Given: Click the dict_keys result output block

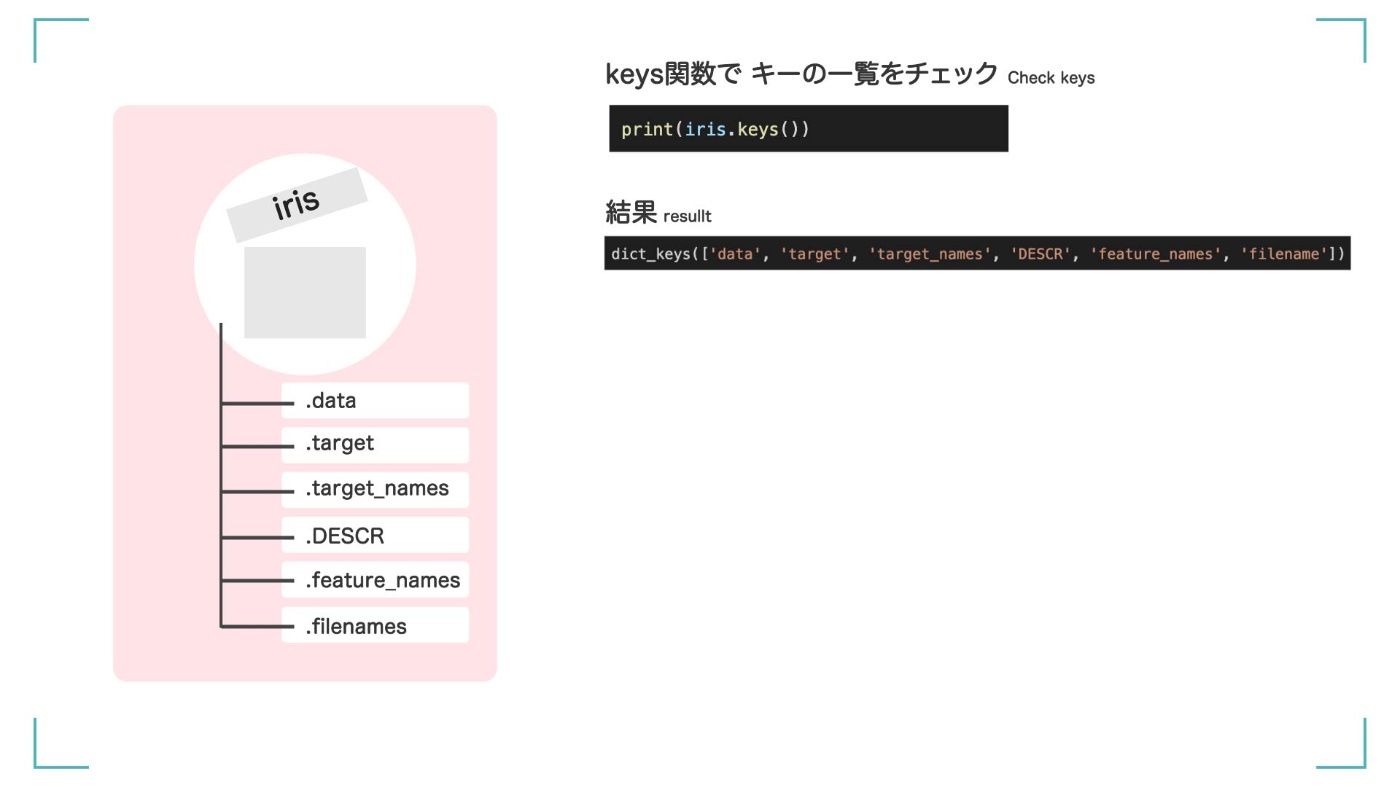Looking at the screenshot, I should click(x=977, y=254).
